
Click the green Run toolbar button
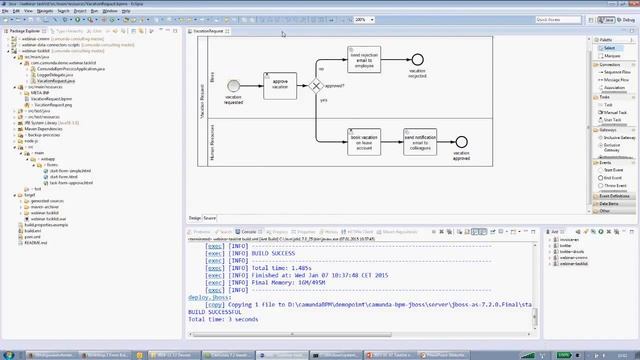point(77,20)
